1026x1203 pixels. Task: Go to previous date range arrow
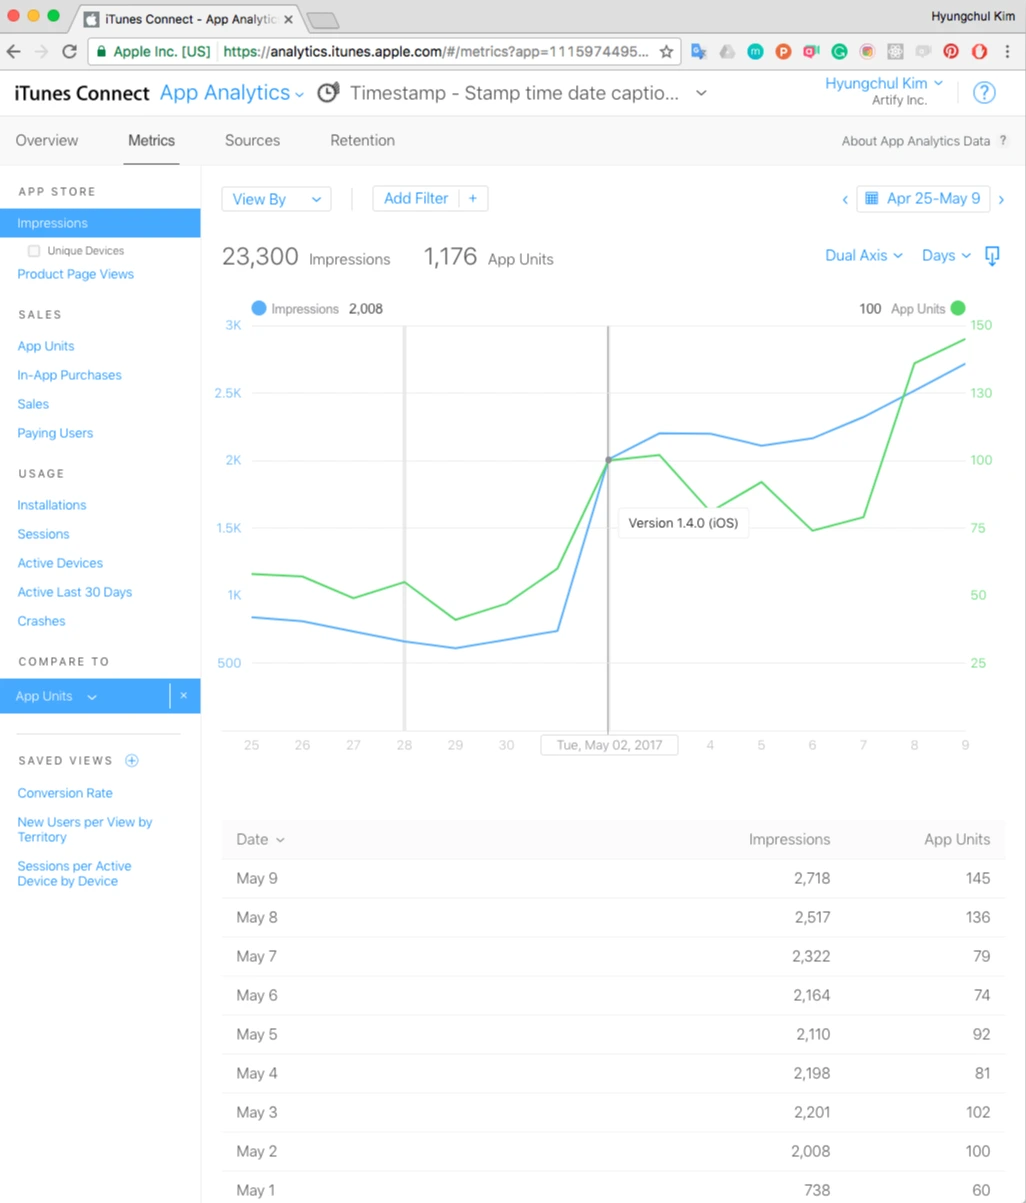point(845,199)
